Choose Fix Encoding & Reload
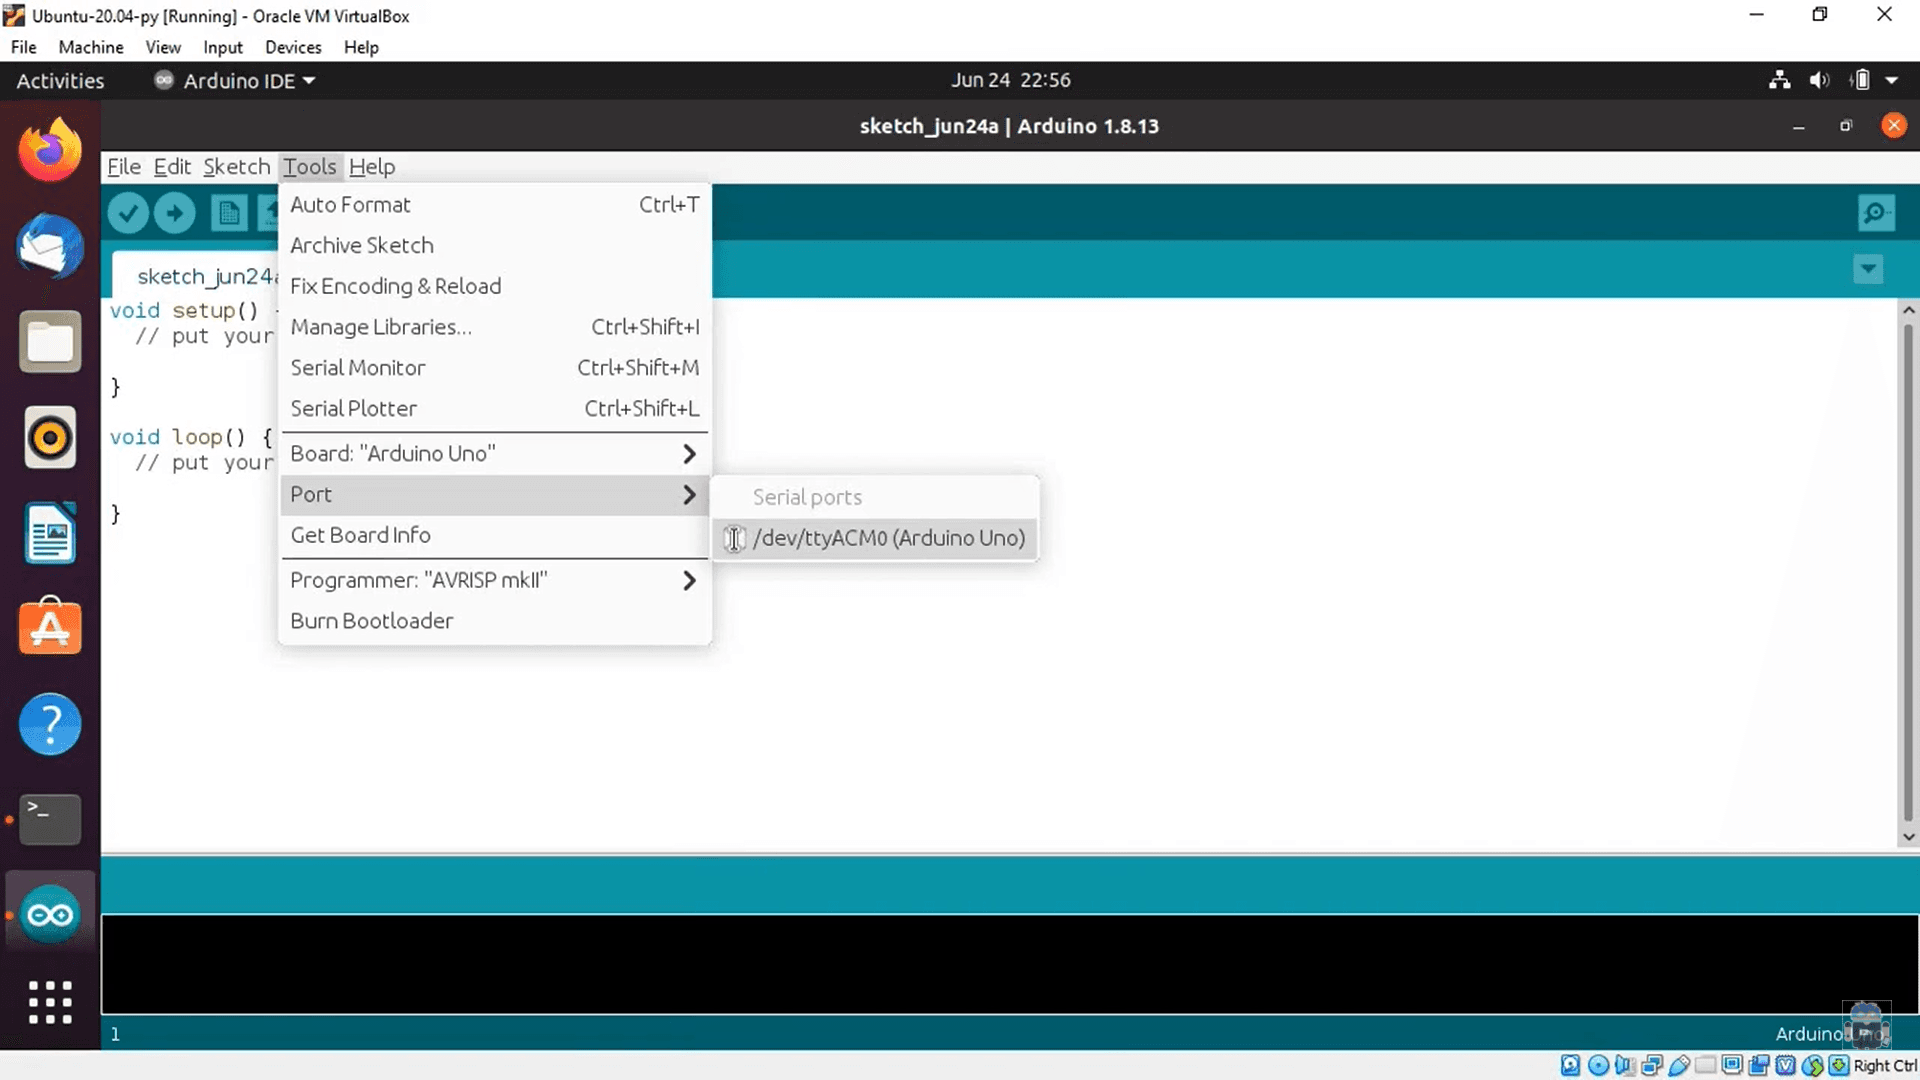The height and width of the screenshot is (1080, 1920). (x=495, y=287)
